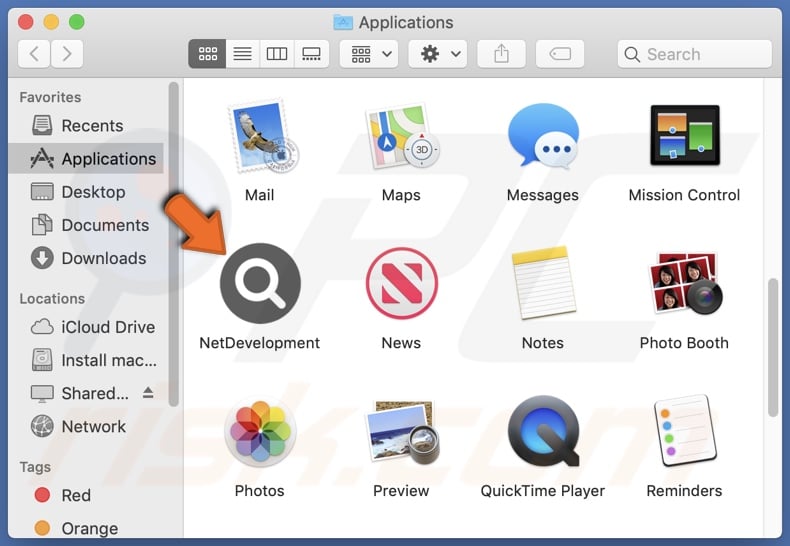Open the Install mac... volume
This screenshot has height=546, width=790.
click(x=86, y=360)
